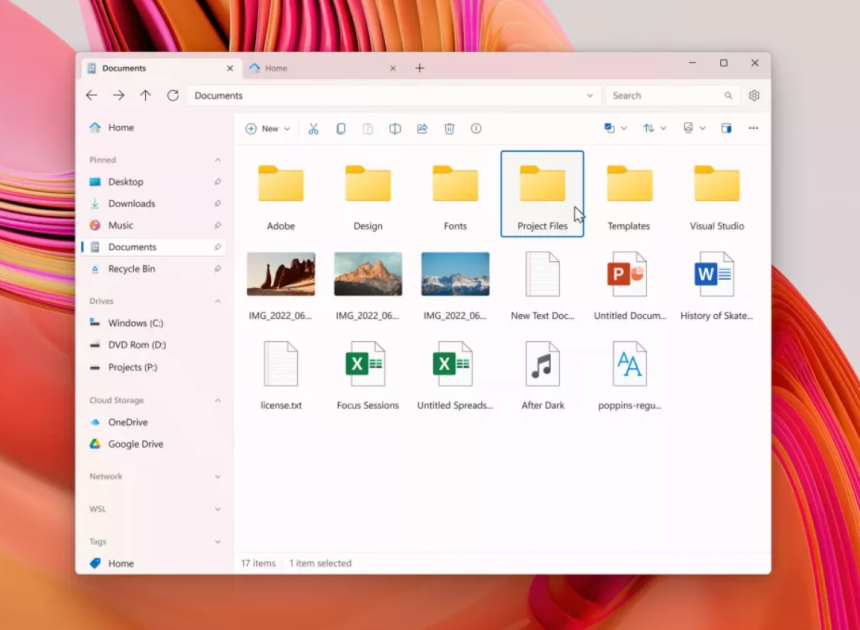The width and height of the screenshot is (860, 630).
Task: Open Recycle Bin in sidebar
Action: coord(154,269)
